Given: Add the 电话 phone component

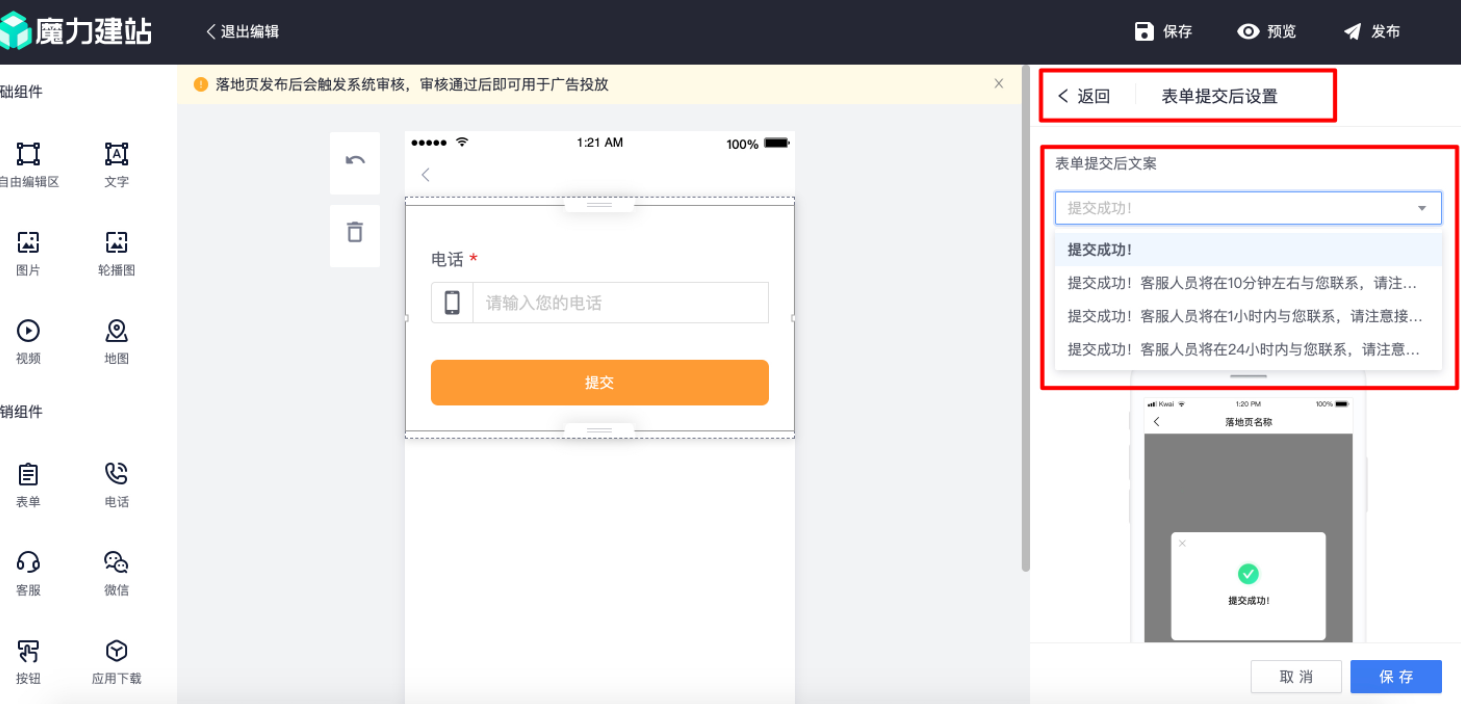Looking at the screenshot, I should (x=115, y=483).
